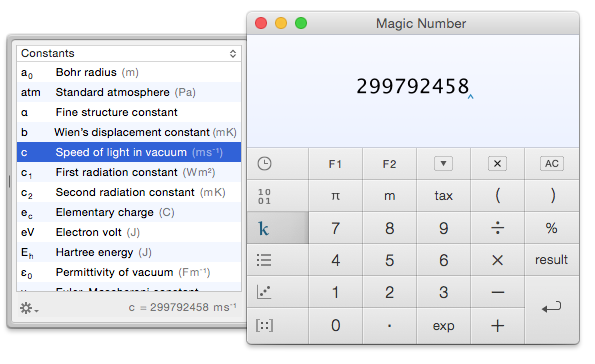Click the tax key
This screenshot has height=364, width=595.
443,196
